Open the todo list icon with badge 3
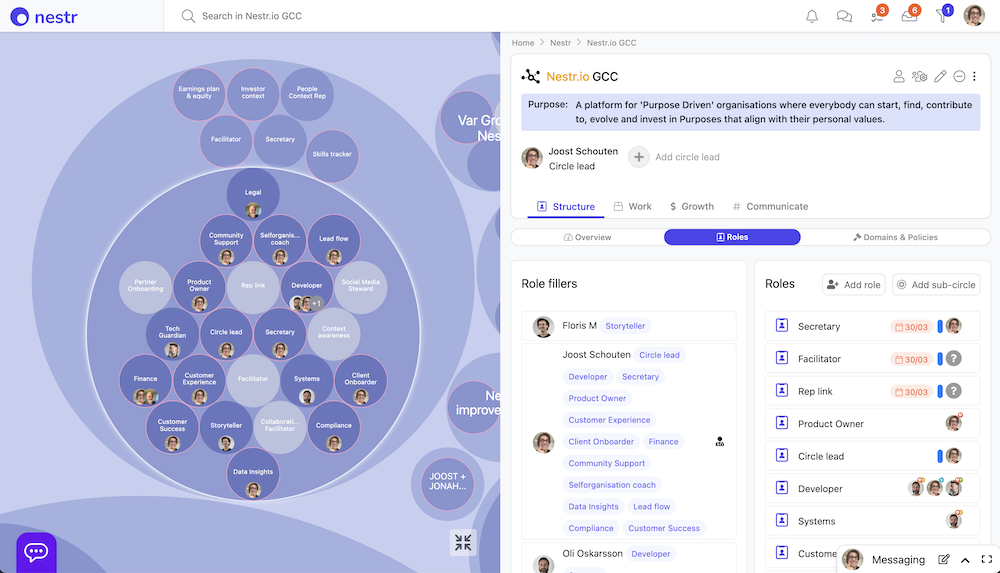Viewport: 1000px width, 573px height. click(x=878, y=15)
